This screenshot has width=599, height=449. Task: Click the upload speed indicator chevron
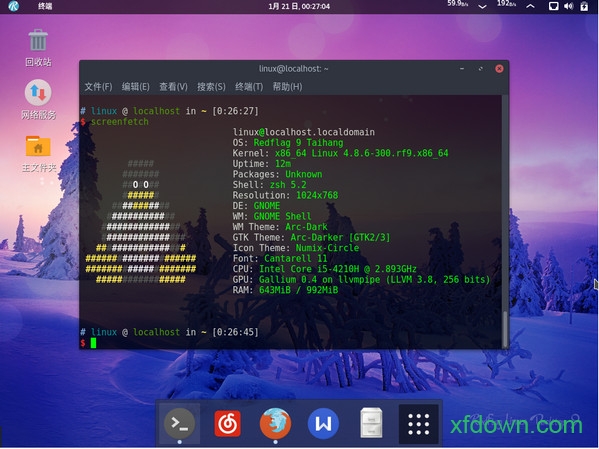[x=530, y=6]
